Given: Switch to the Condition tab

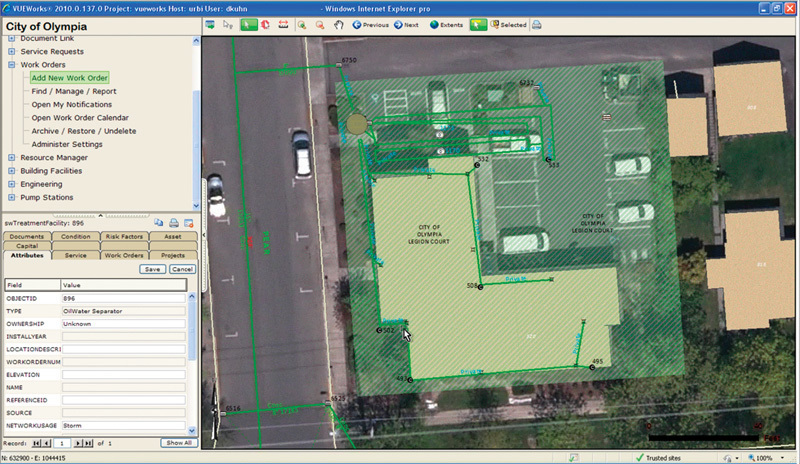Looking at the screenshot, I should tap(75, 236).
